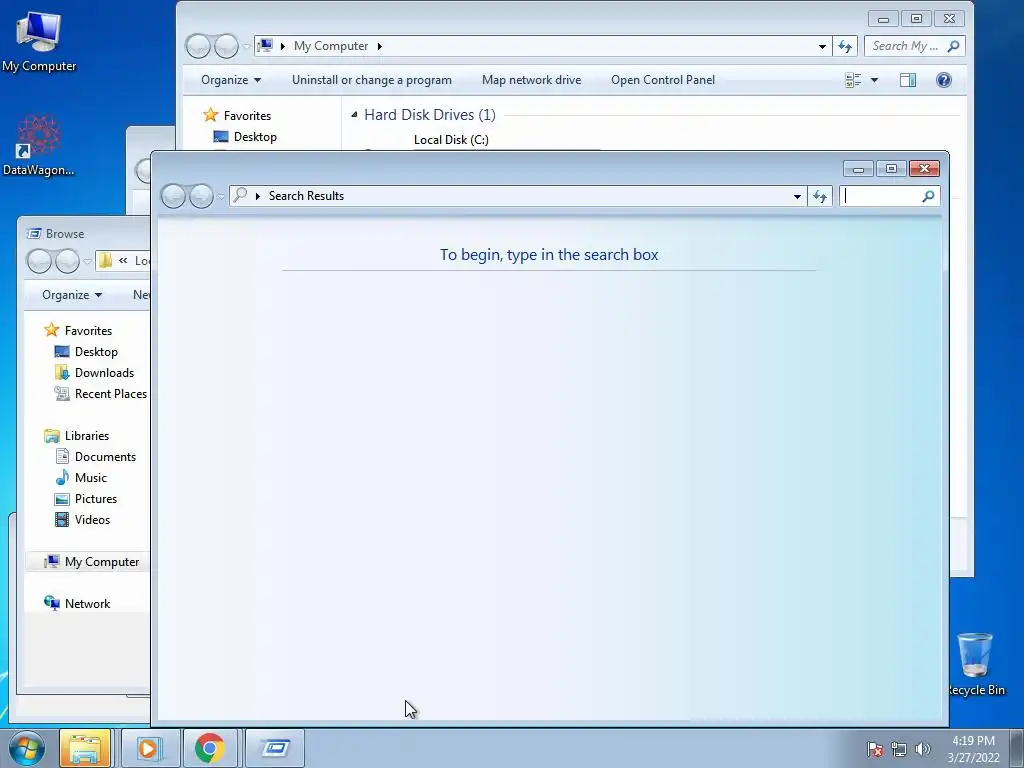Select Recent Places in the Browse dialog
The height and width of the screenshot is (768, 1024).
(101, 394)
